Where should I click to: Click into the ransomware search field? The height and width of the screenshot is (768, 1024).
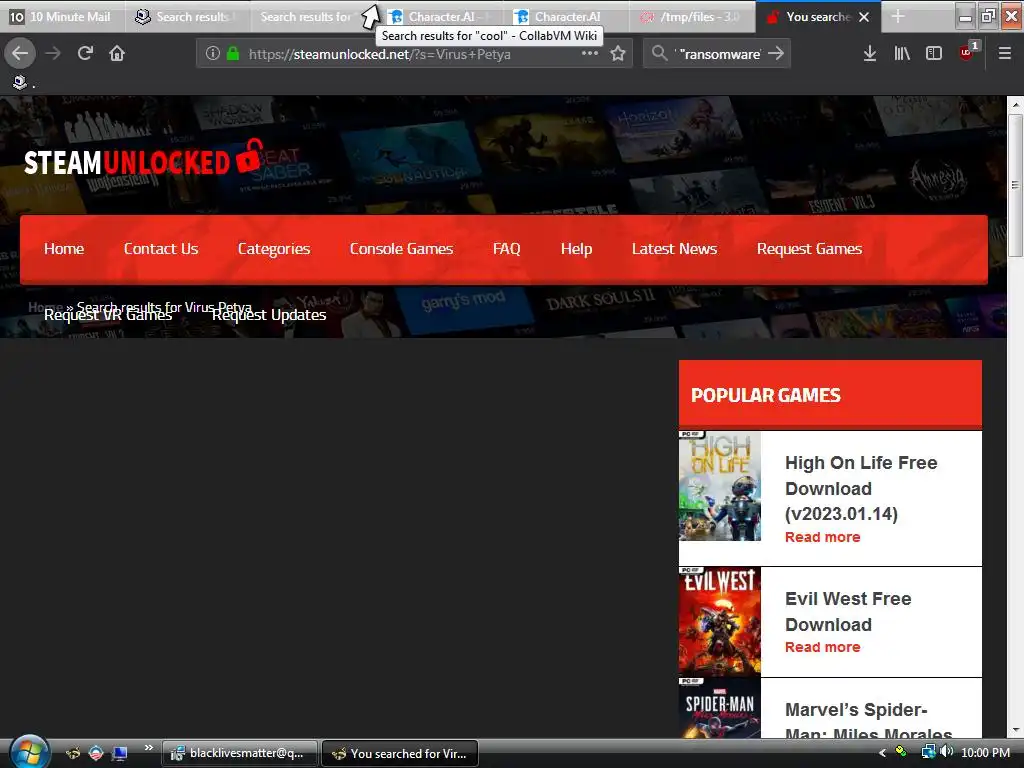point(718,54)
